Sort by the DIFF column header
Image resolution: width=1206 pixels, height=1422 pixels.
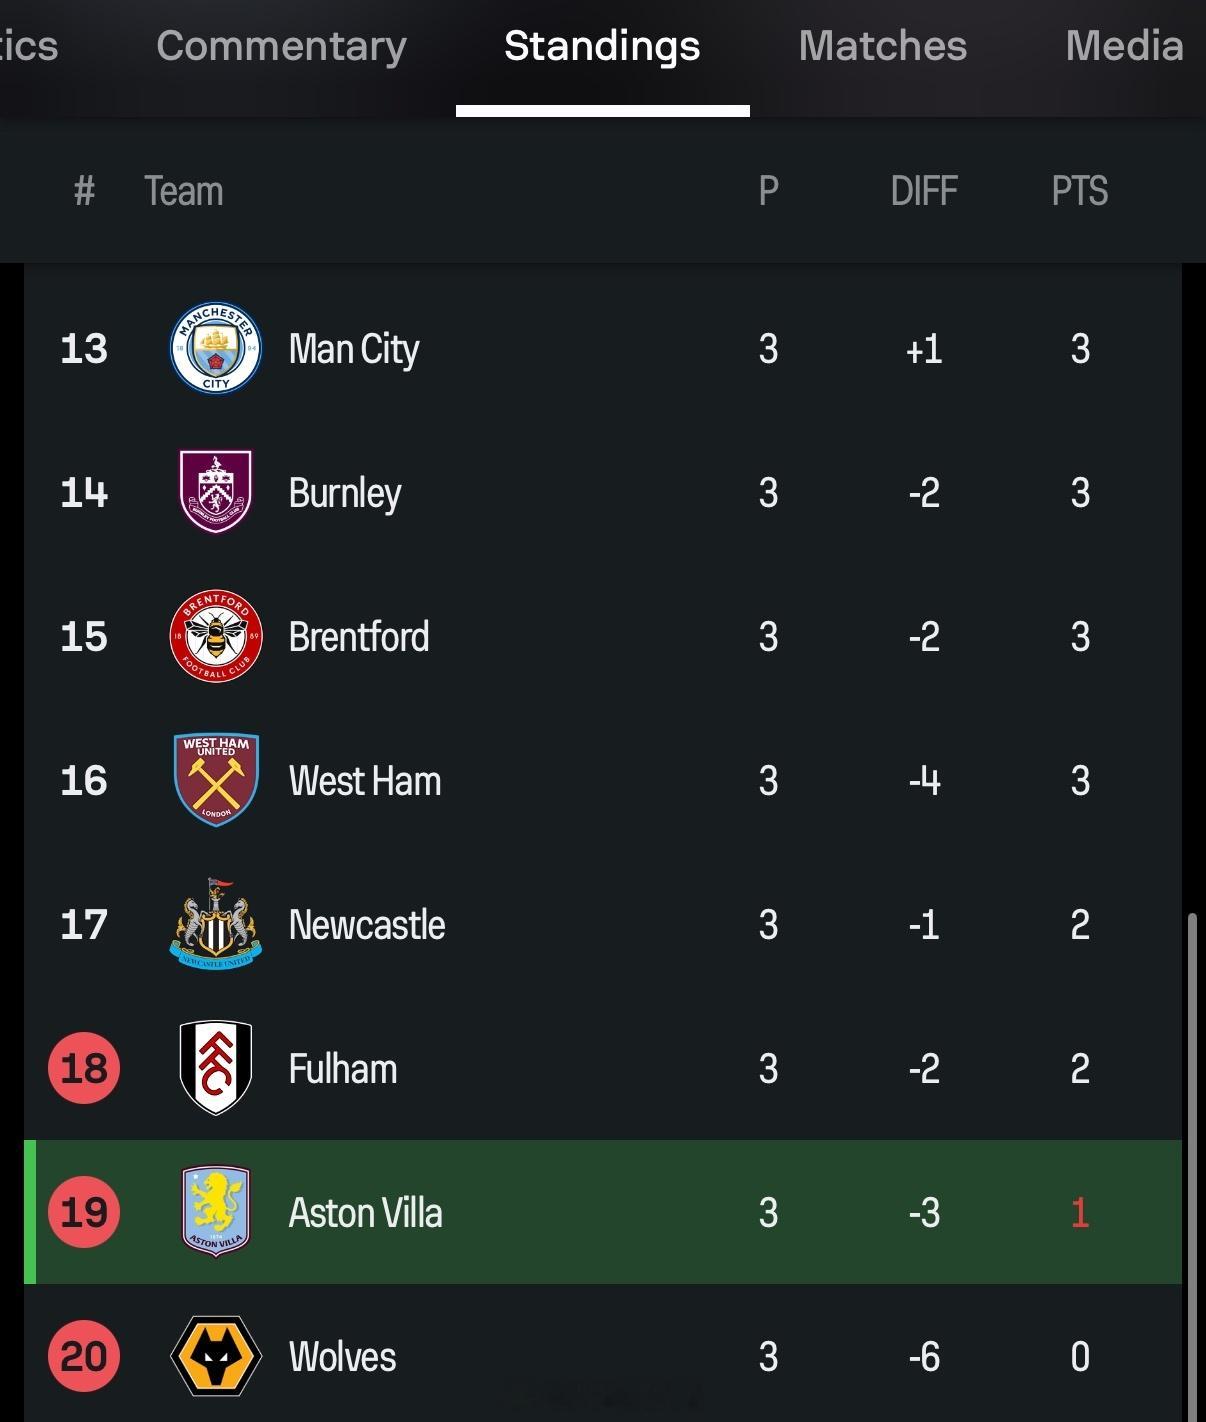[924, 191]
